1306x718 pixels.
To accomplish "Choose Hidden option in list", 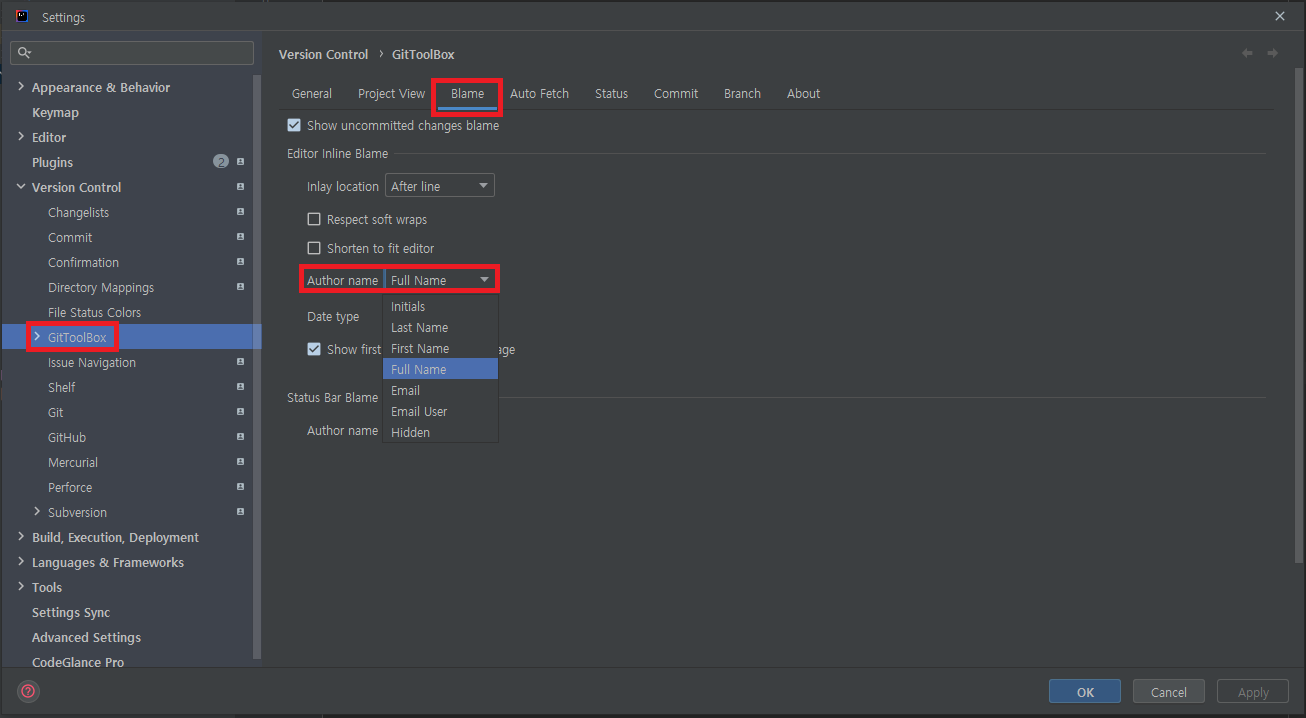I will (x=440, y=433).
